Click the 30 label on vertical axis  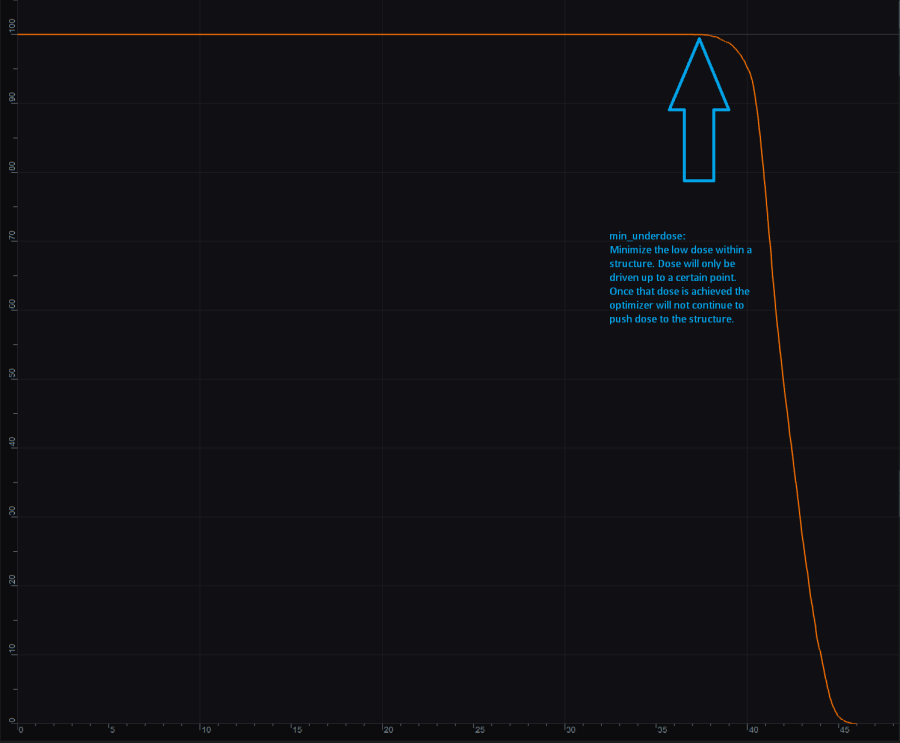point(13,512)
